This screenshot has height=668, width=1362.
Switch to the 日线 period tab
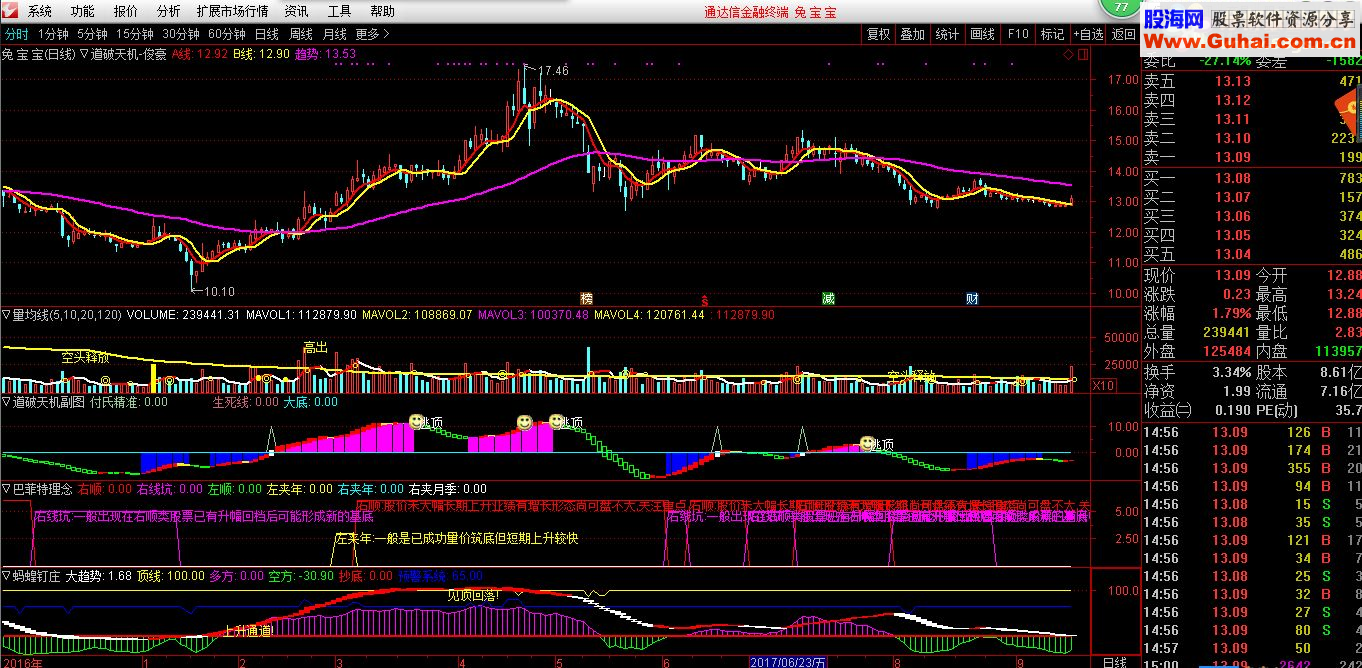click(266, 33)
